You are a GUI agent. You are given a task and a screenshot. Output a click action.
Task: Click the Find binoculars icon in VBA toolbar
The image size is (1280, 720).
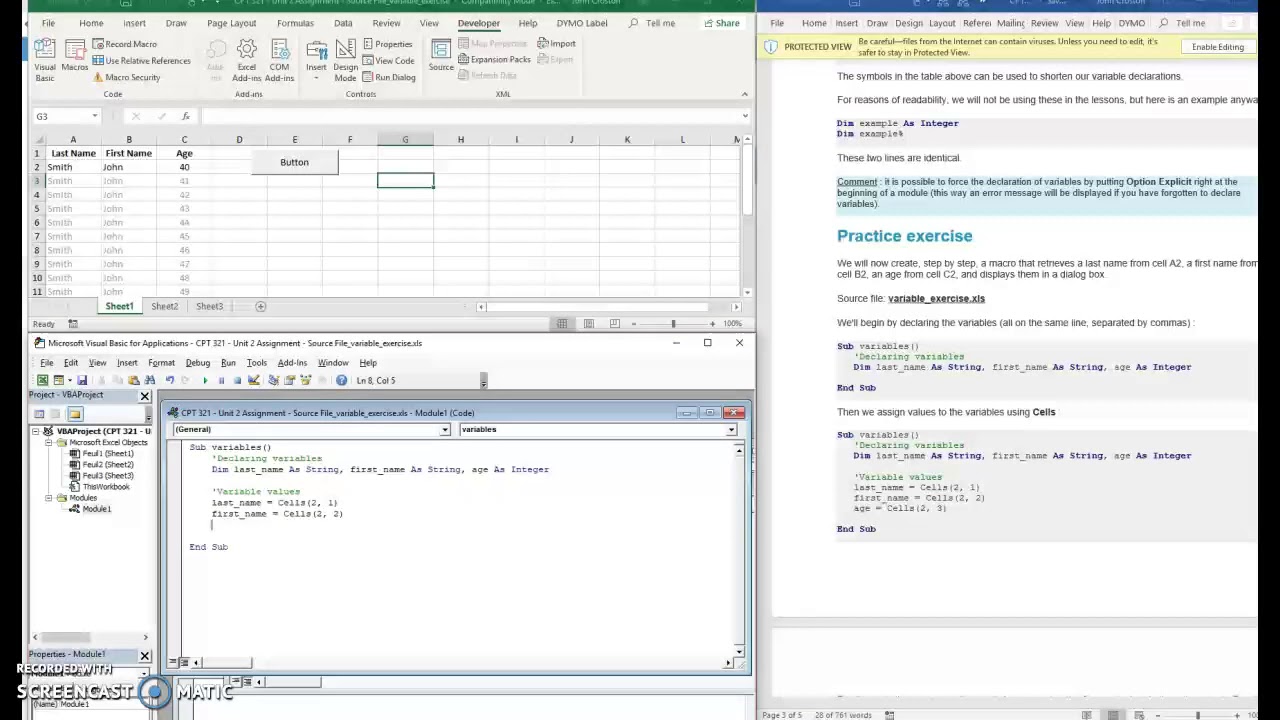[150, 380]
